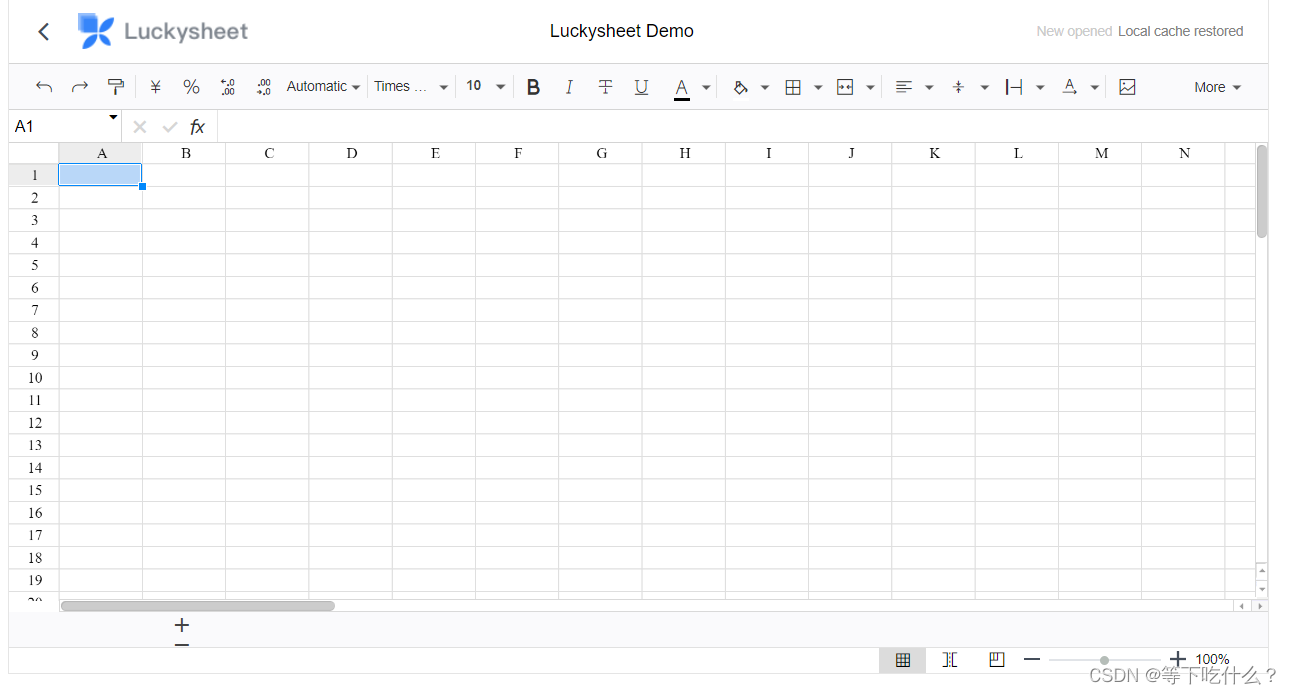The image size is (1291, 694).
Task: Select row 17 header
Action: [x=34, y=535]
